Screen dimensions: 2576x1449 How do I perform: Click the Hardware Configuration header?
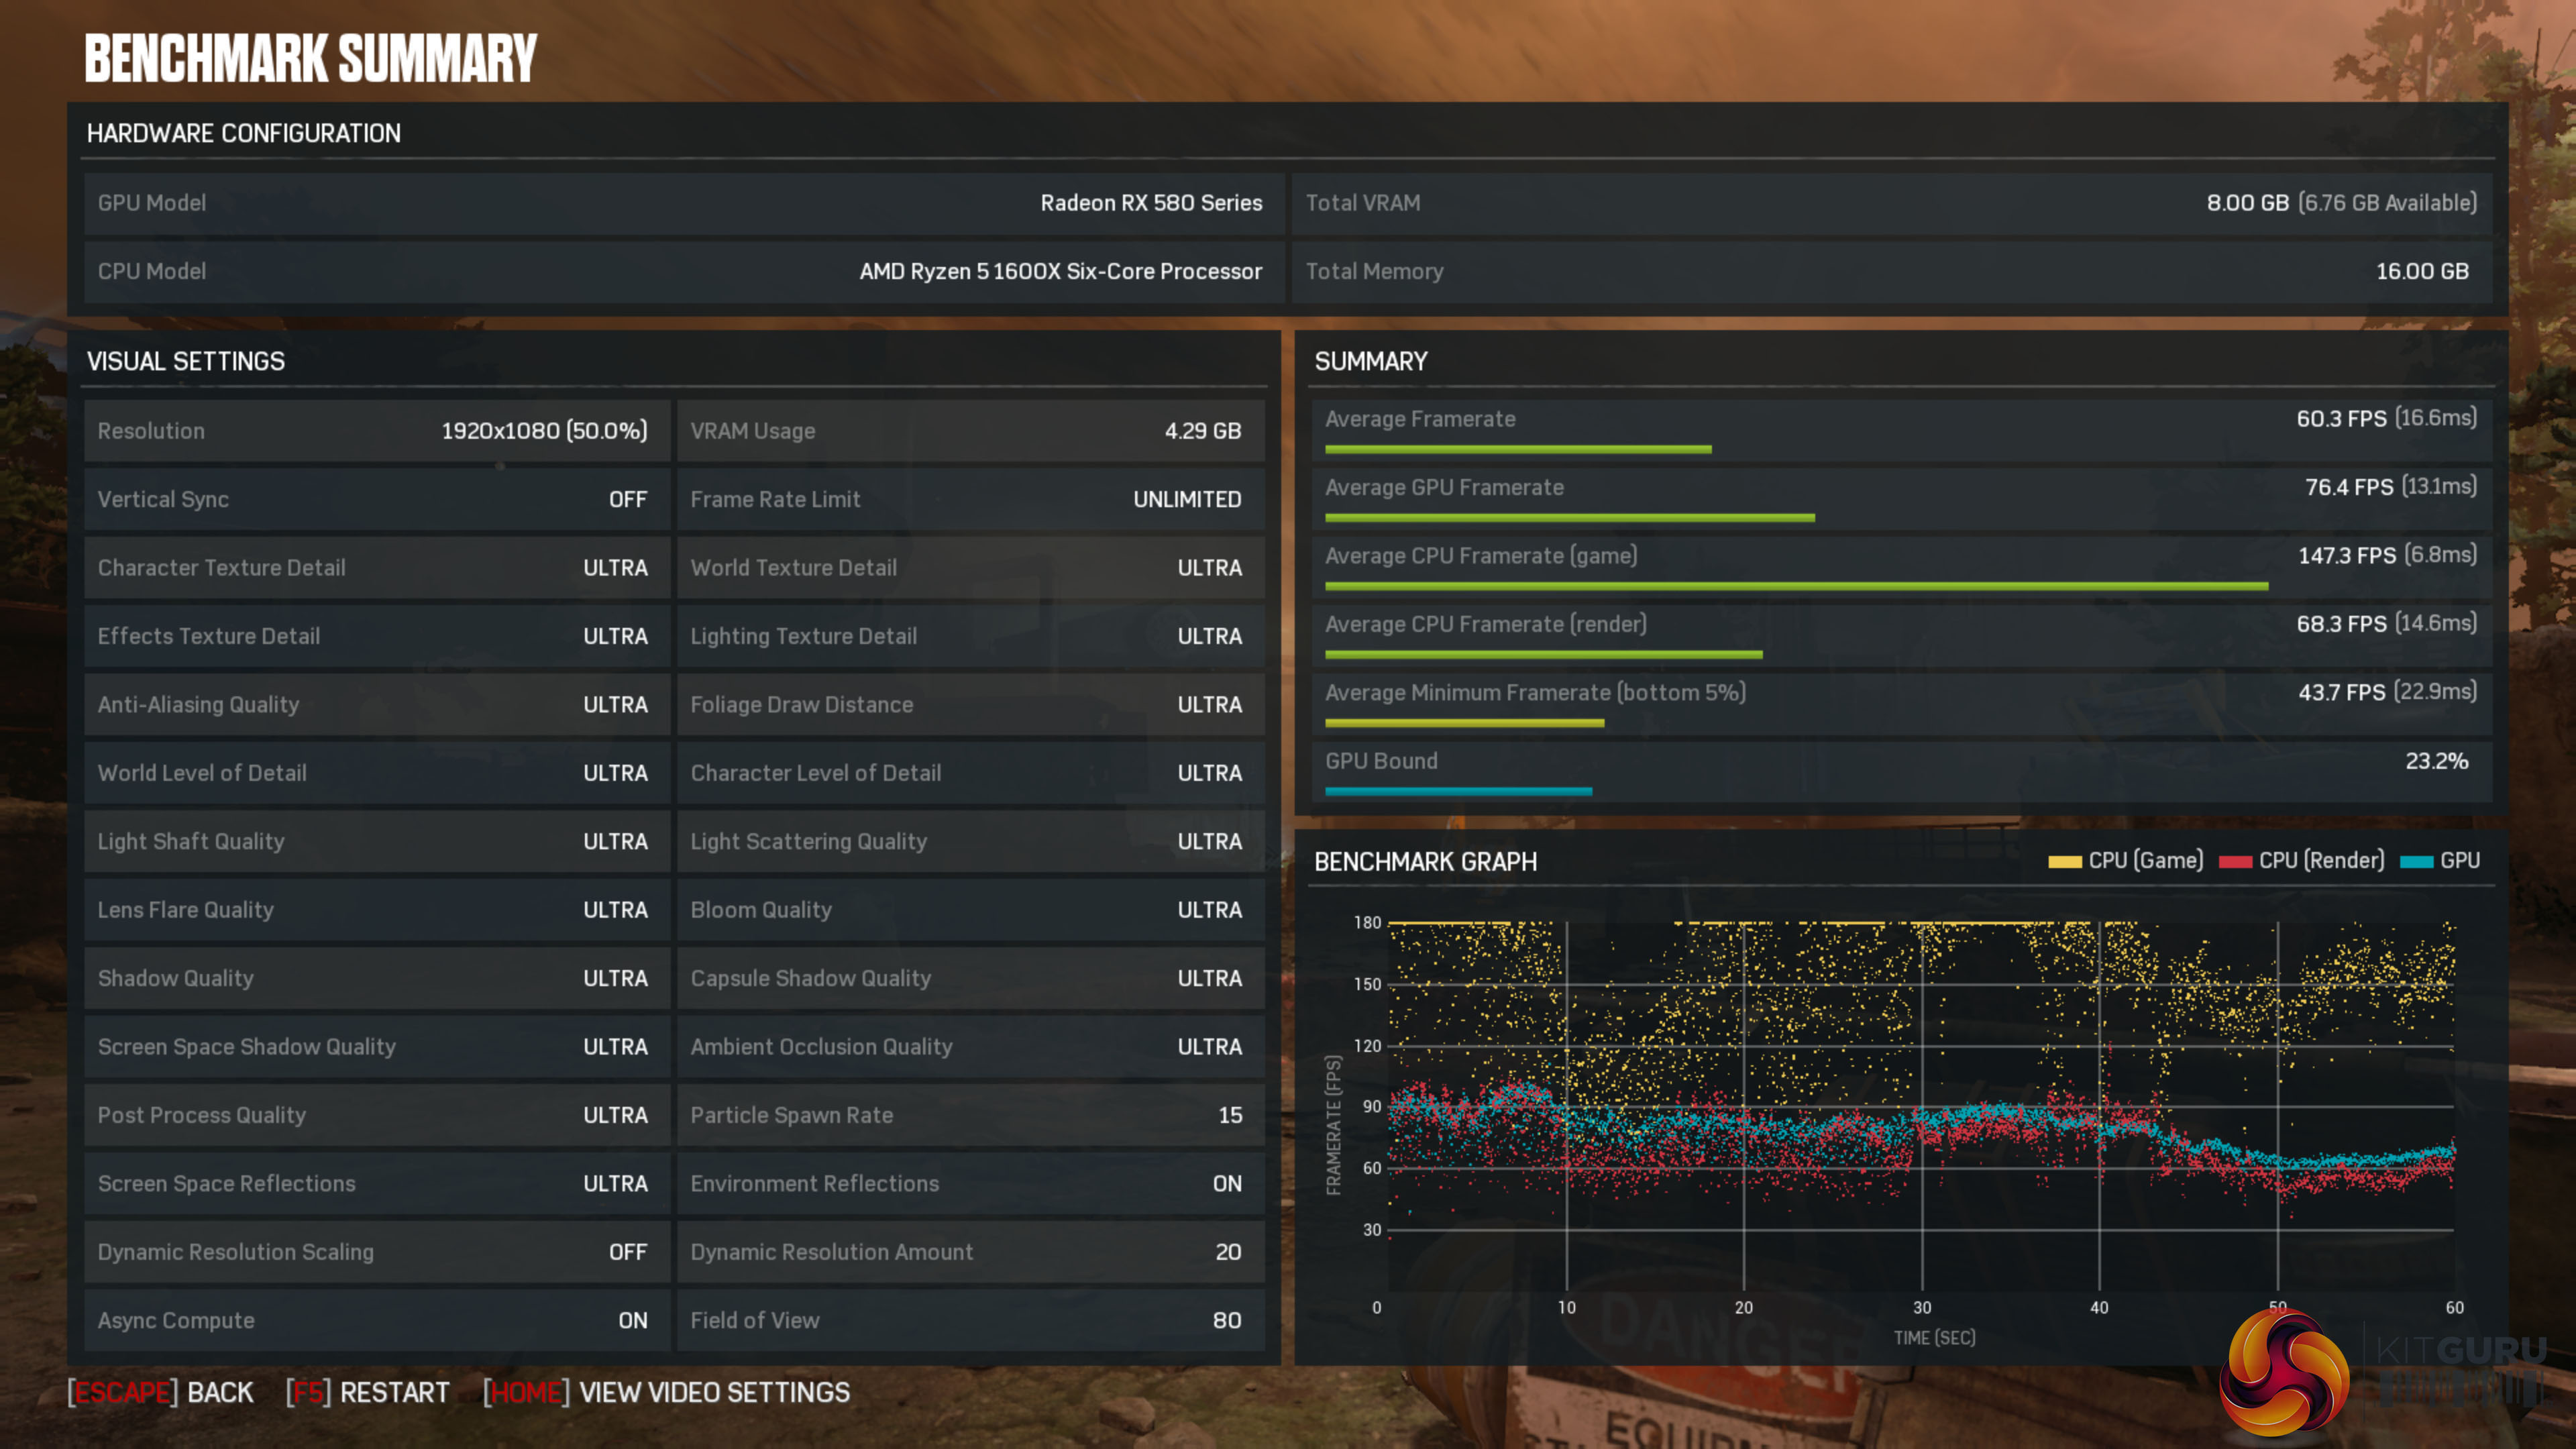click(x=243, y=133)
